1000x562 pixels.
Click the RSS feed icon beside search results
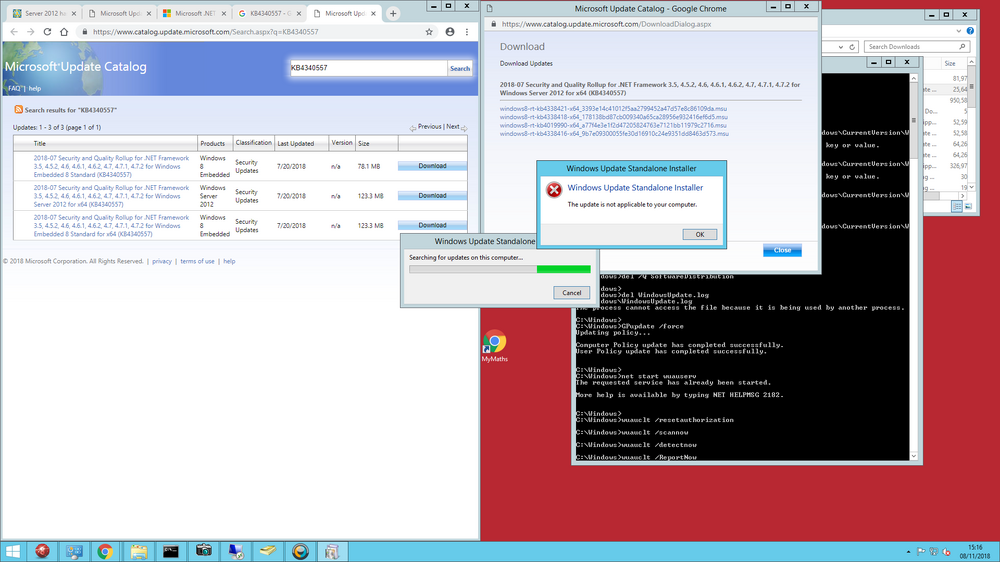click(18, 110)
